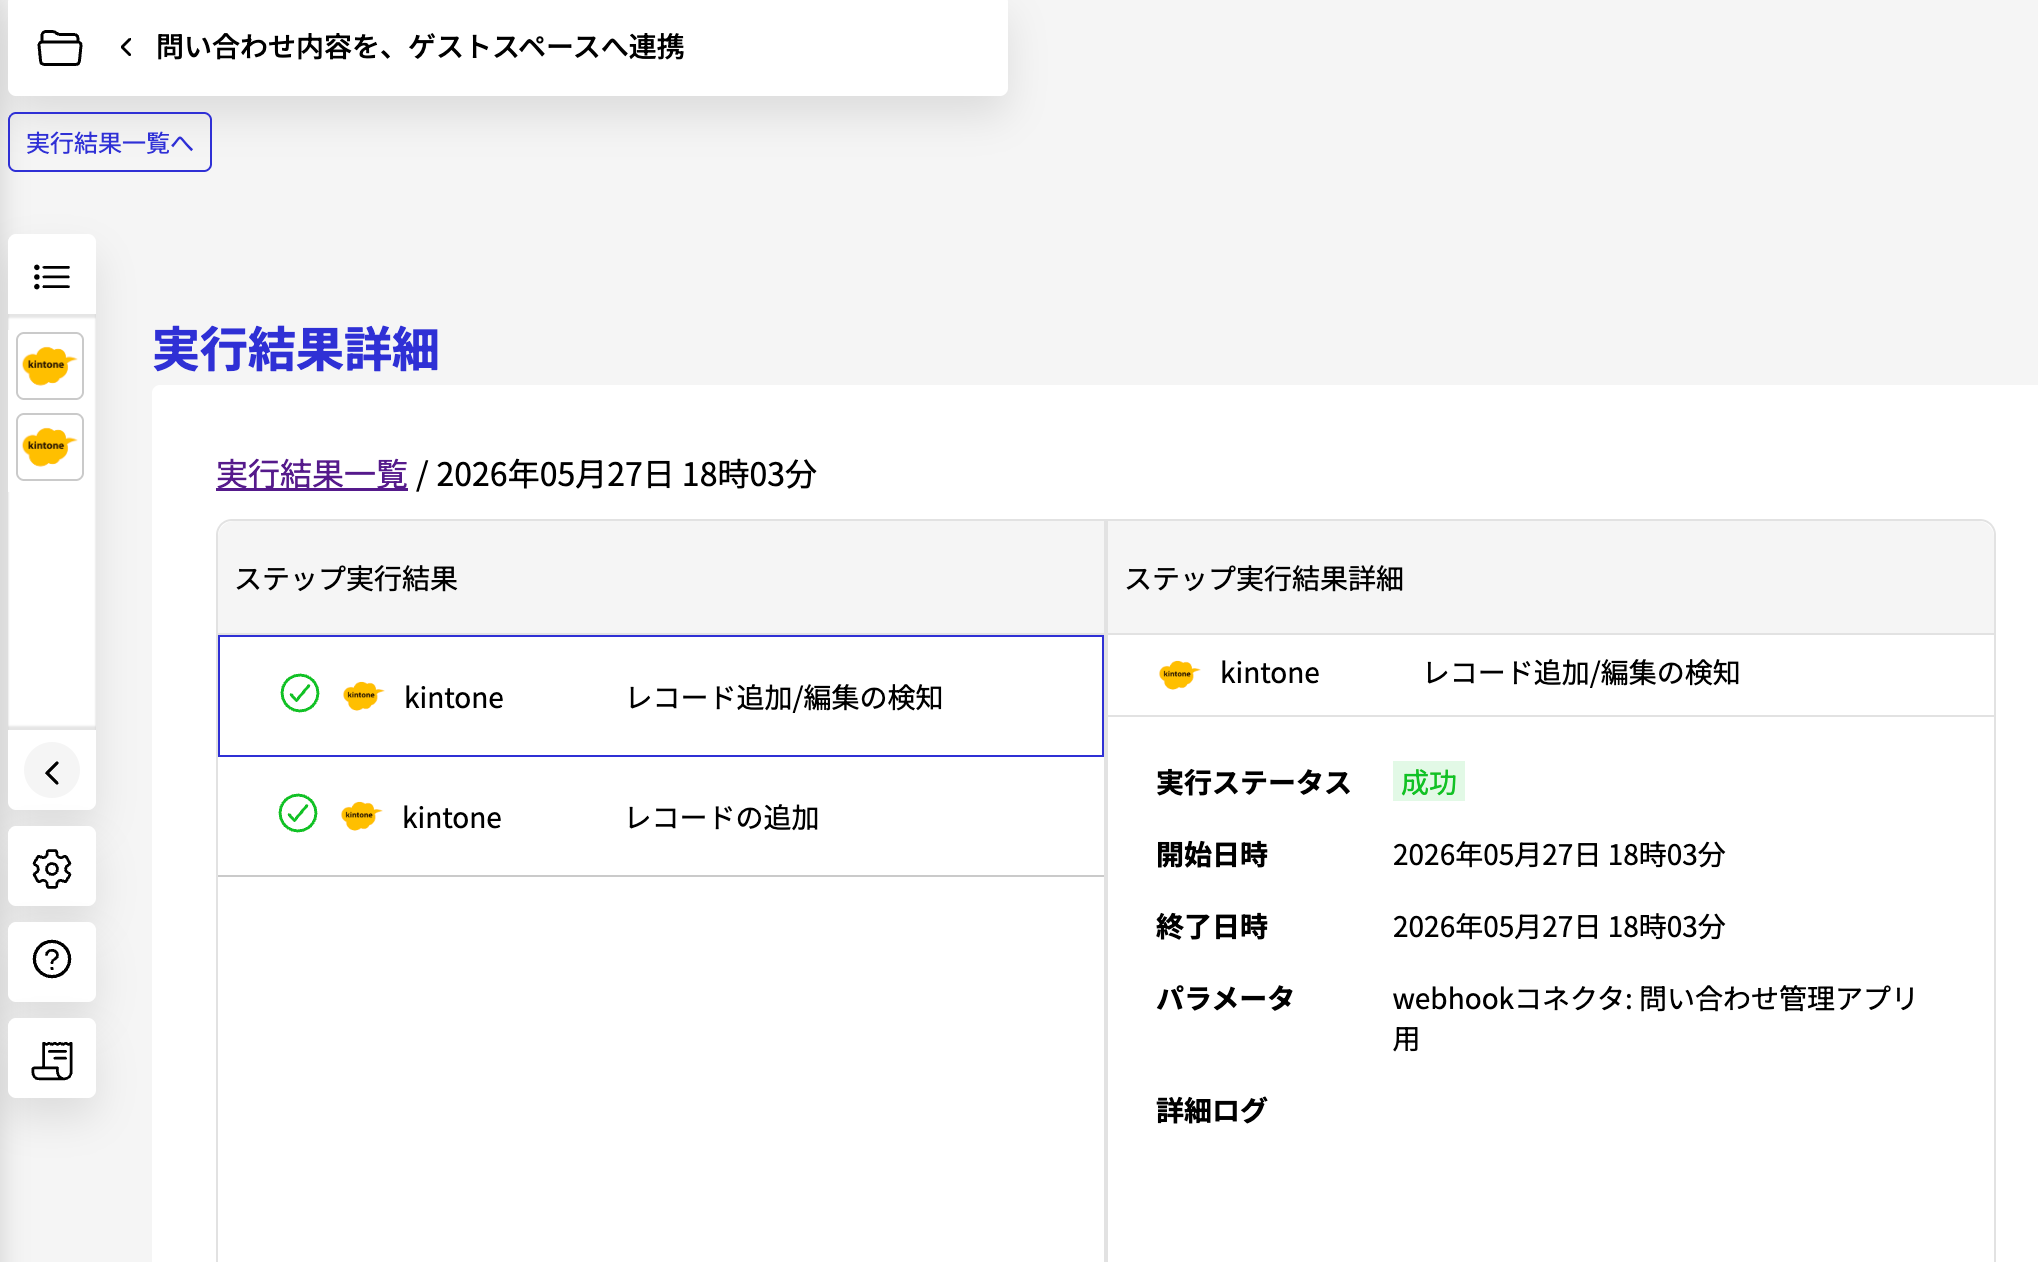This screenshot has height=1262, width=2038.
Task: Click scenario title 問い合わせ内容を、ゲストスペースへ連携
Action: 420,47
